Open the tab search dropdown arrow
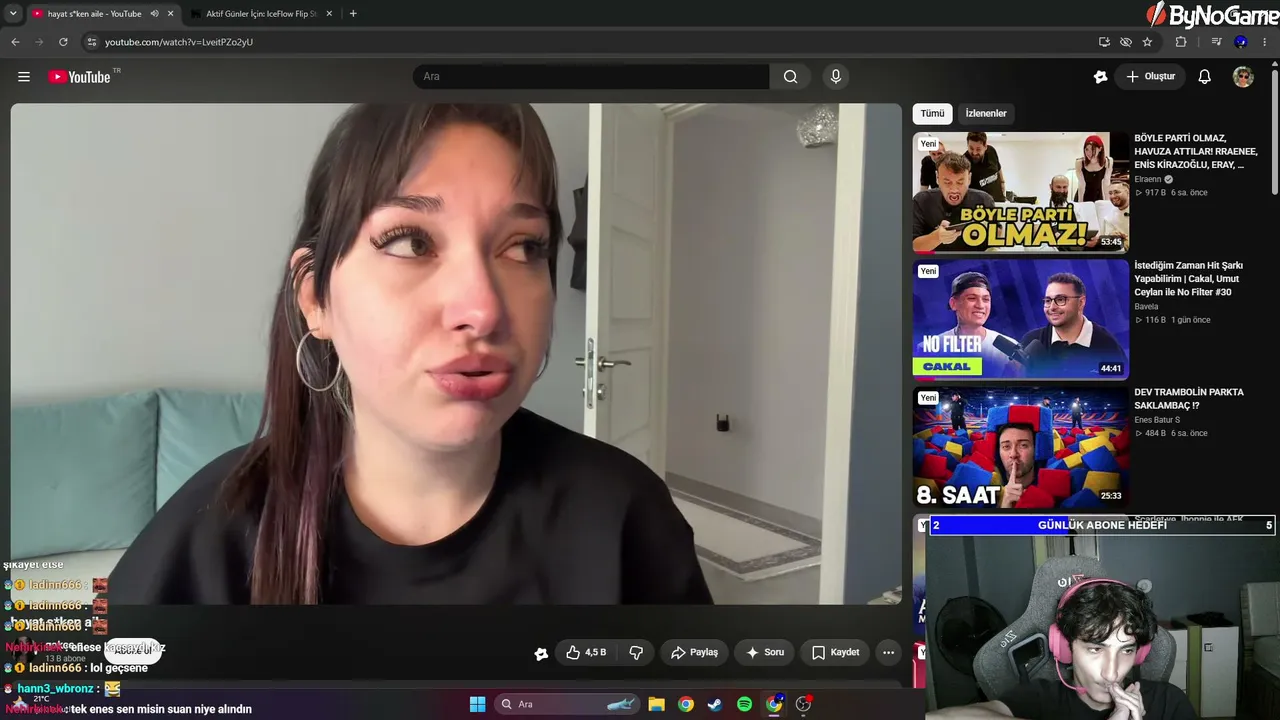 coord(13,14)
